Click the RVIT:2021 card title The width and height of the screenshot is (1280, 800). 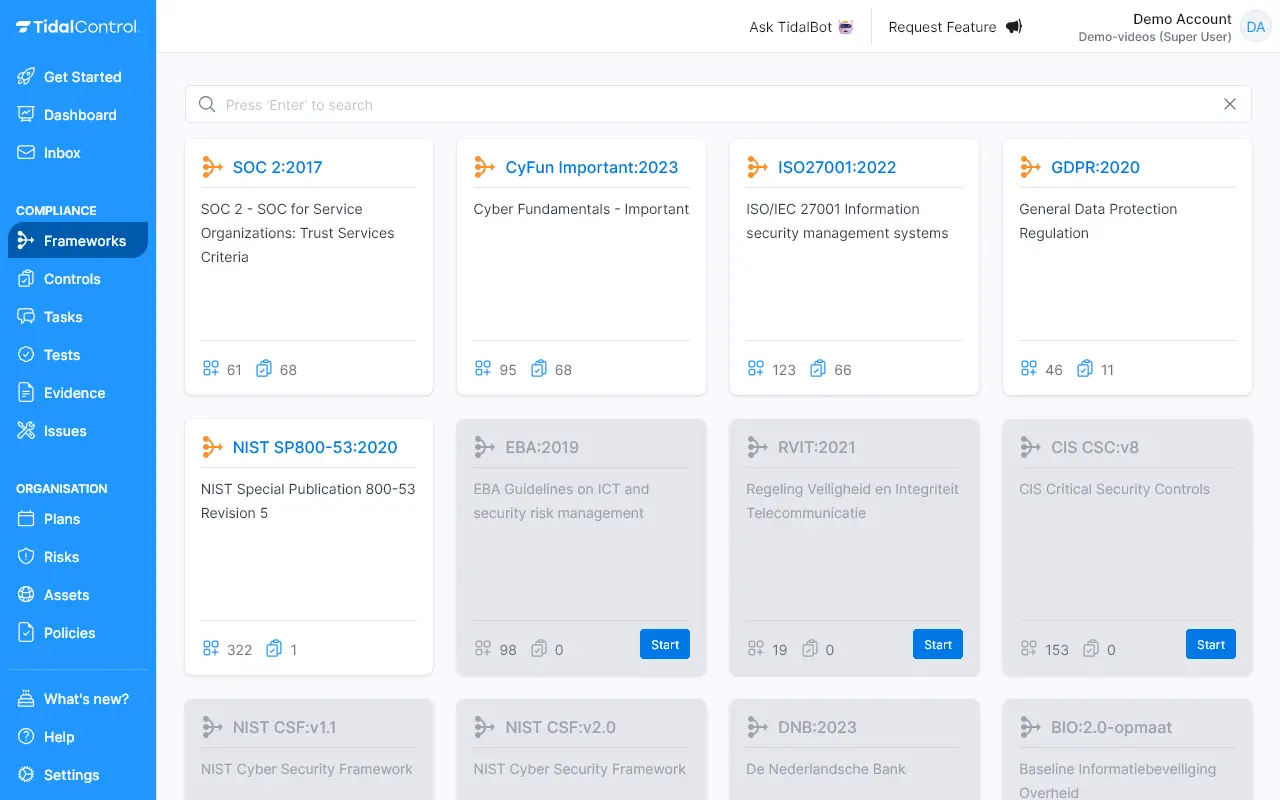click(x=817, y=447)
